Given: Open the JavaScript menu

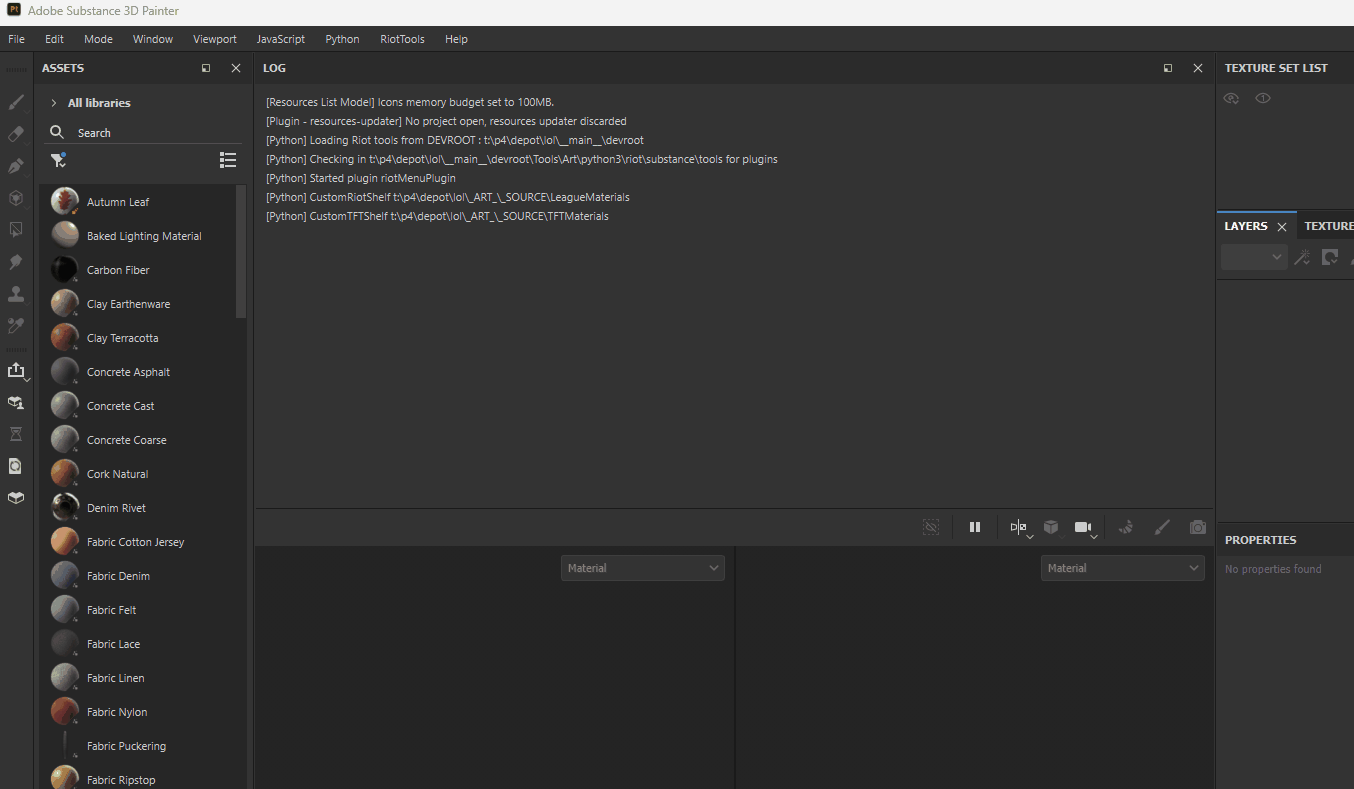Looking at the screenshot, I should click(281, 39).
